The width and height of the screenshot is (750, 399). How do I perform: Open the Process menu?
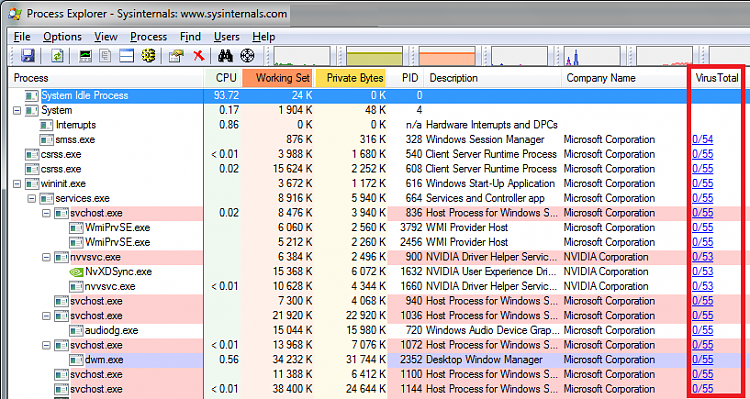(148, 37)
